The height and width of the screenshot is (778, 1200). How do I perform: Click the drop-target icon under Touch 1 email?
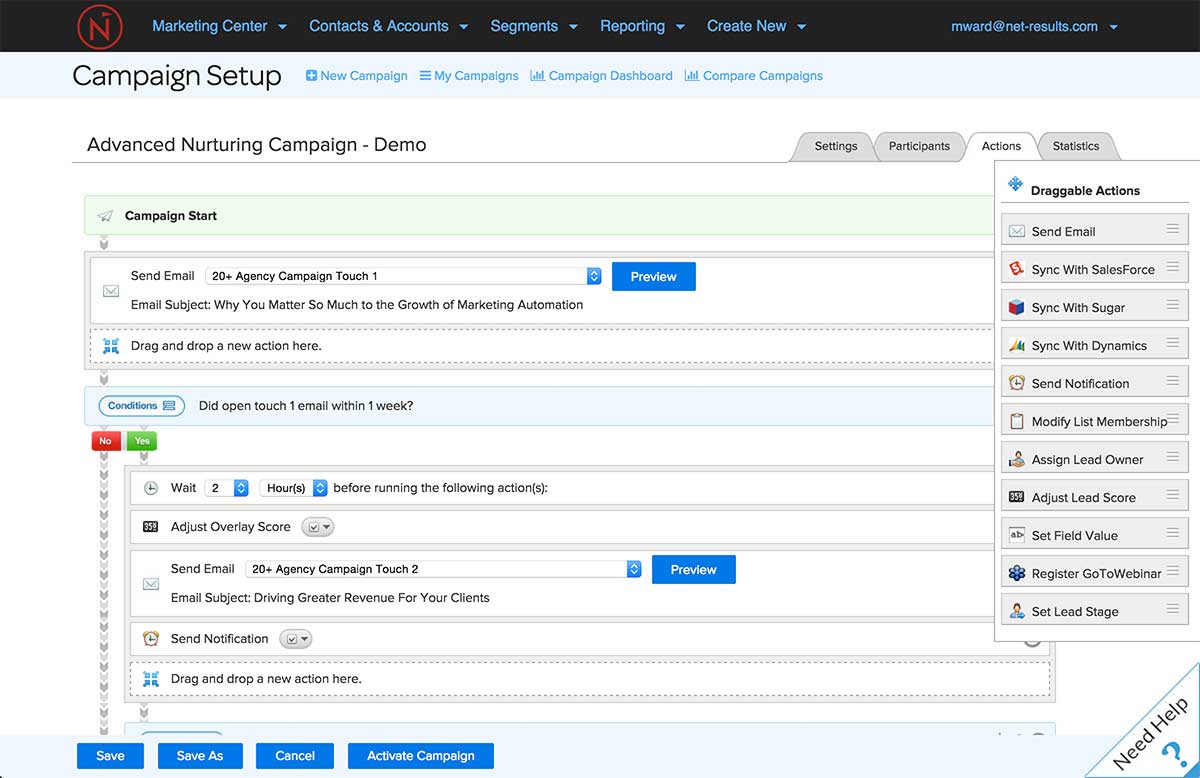point(111,346)
